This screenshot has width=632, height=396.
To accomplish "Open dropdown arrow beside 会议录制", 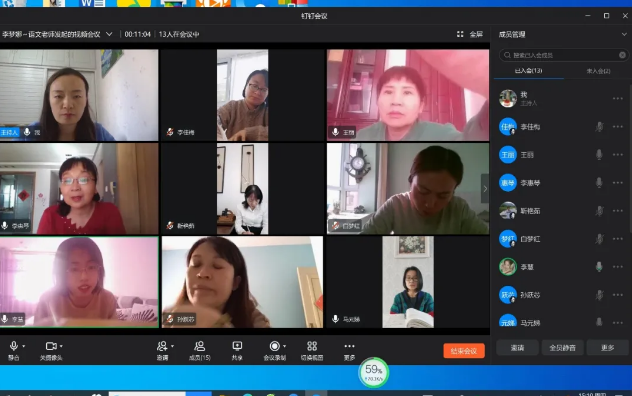I will coord(285,346).
